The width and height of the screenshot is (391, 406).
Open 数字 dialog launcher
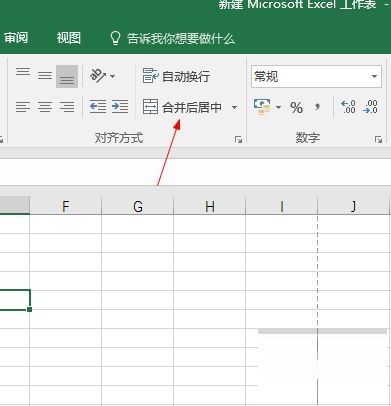coord(378,140)
